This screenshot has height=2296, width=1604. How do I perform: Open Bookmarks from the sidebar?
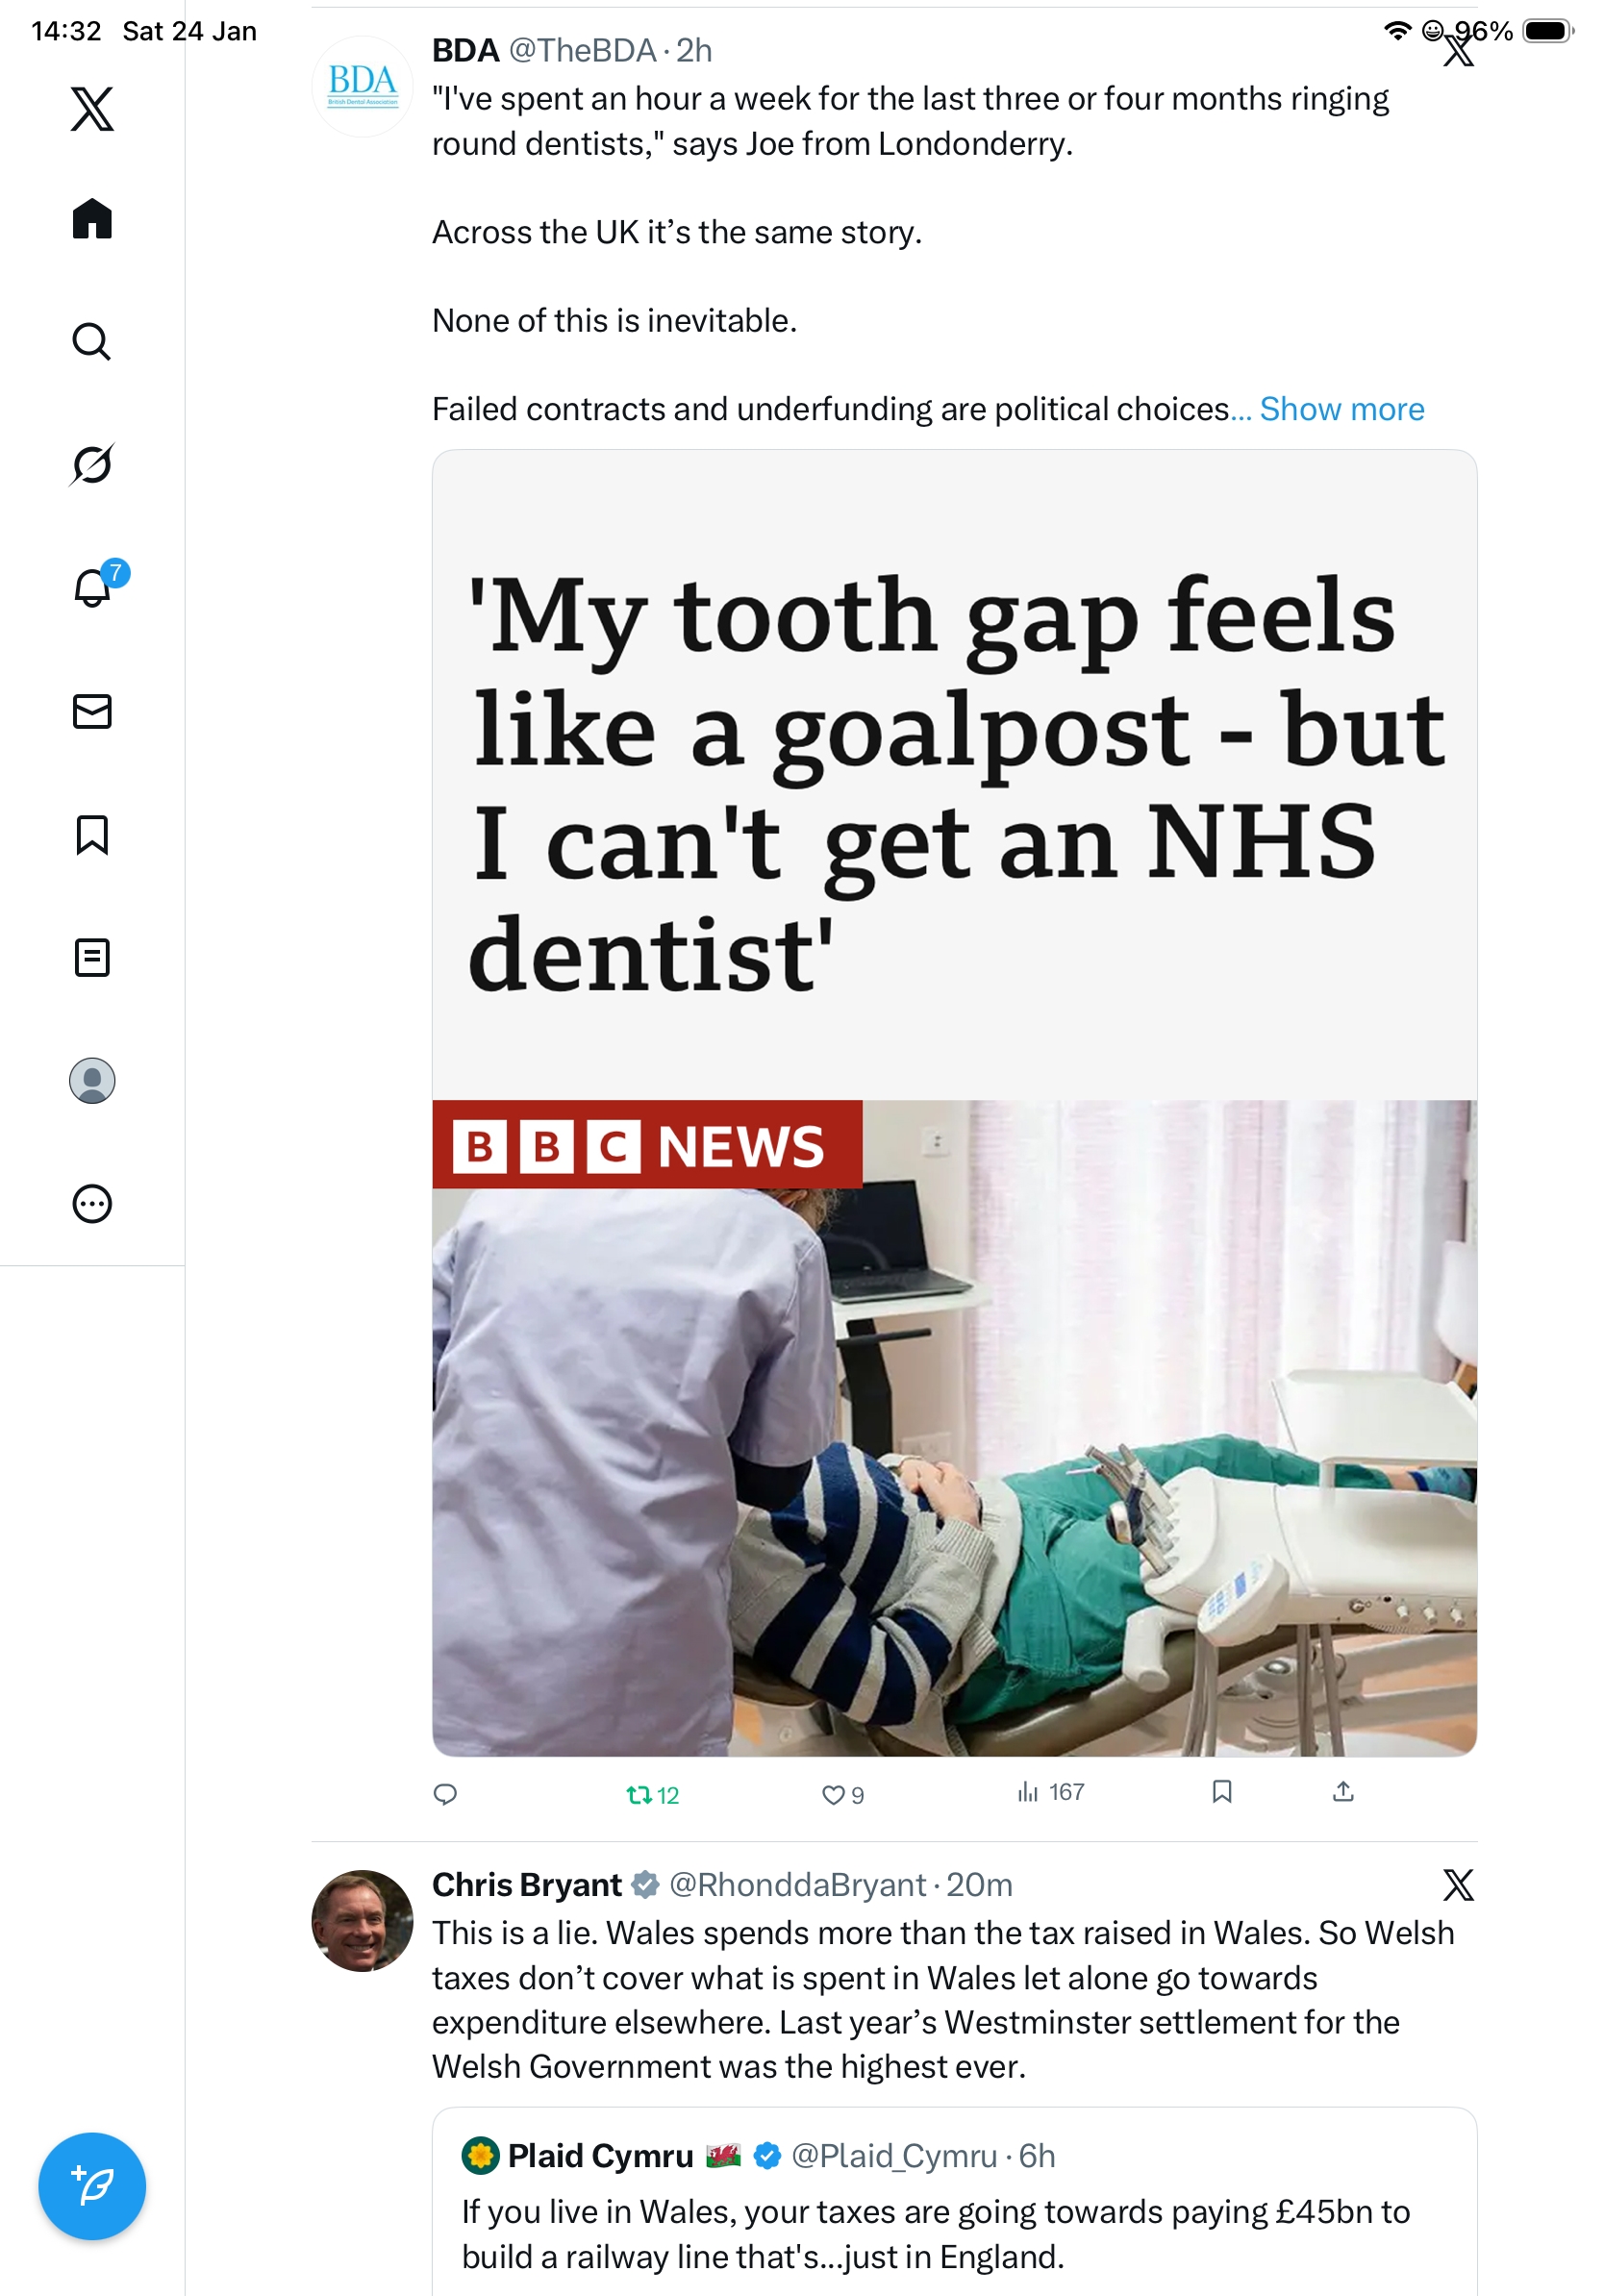[92, 834]
